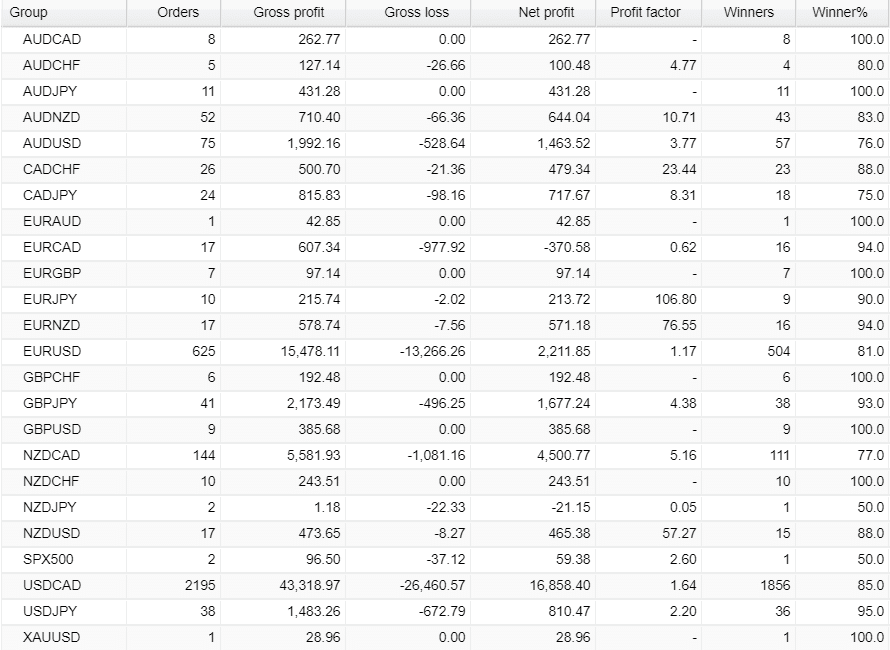
Task: Click the USDCAD group name
Action: [52, 585]
